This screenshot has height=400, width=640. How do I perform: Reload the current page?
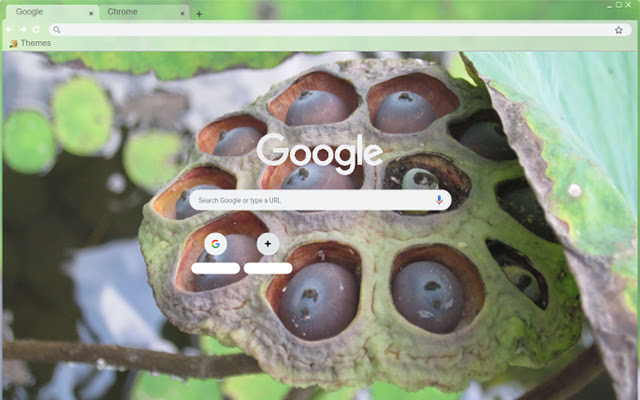click(36, 29)
